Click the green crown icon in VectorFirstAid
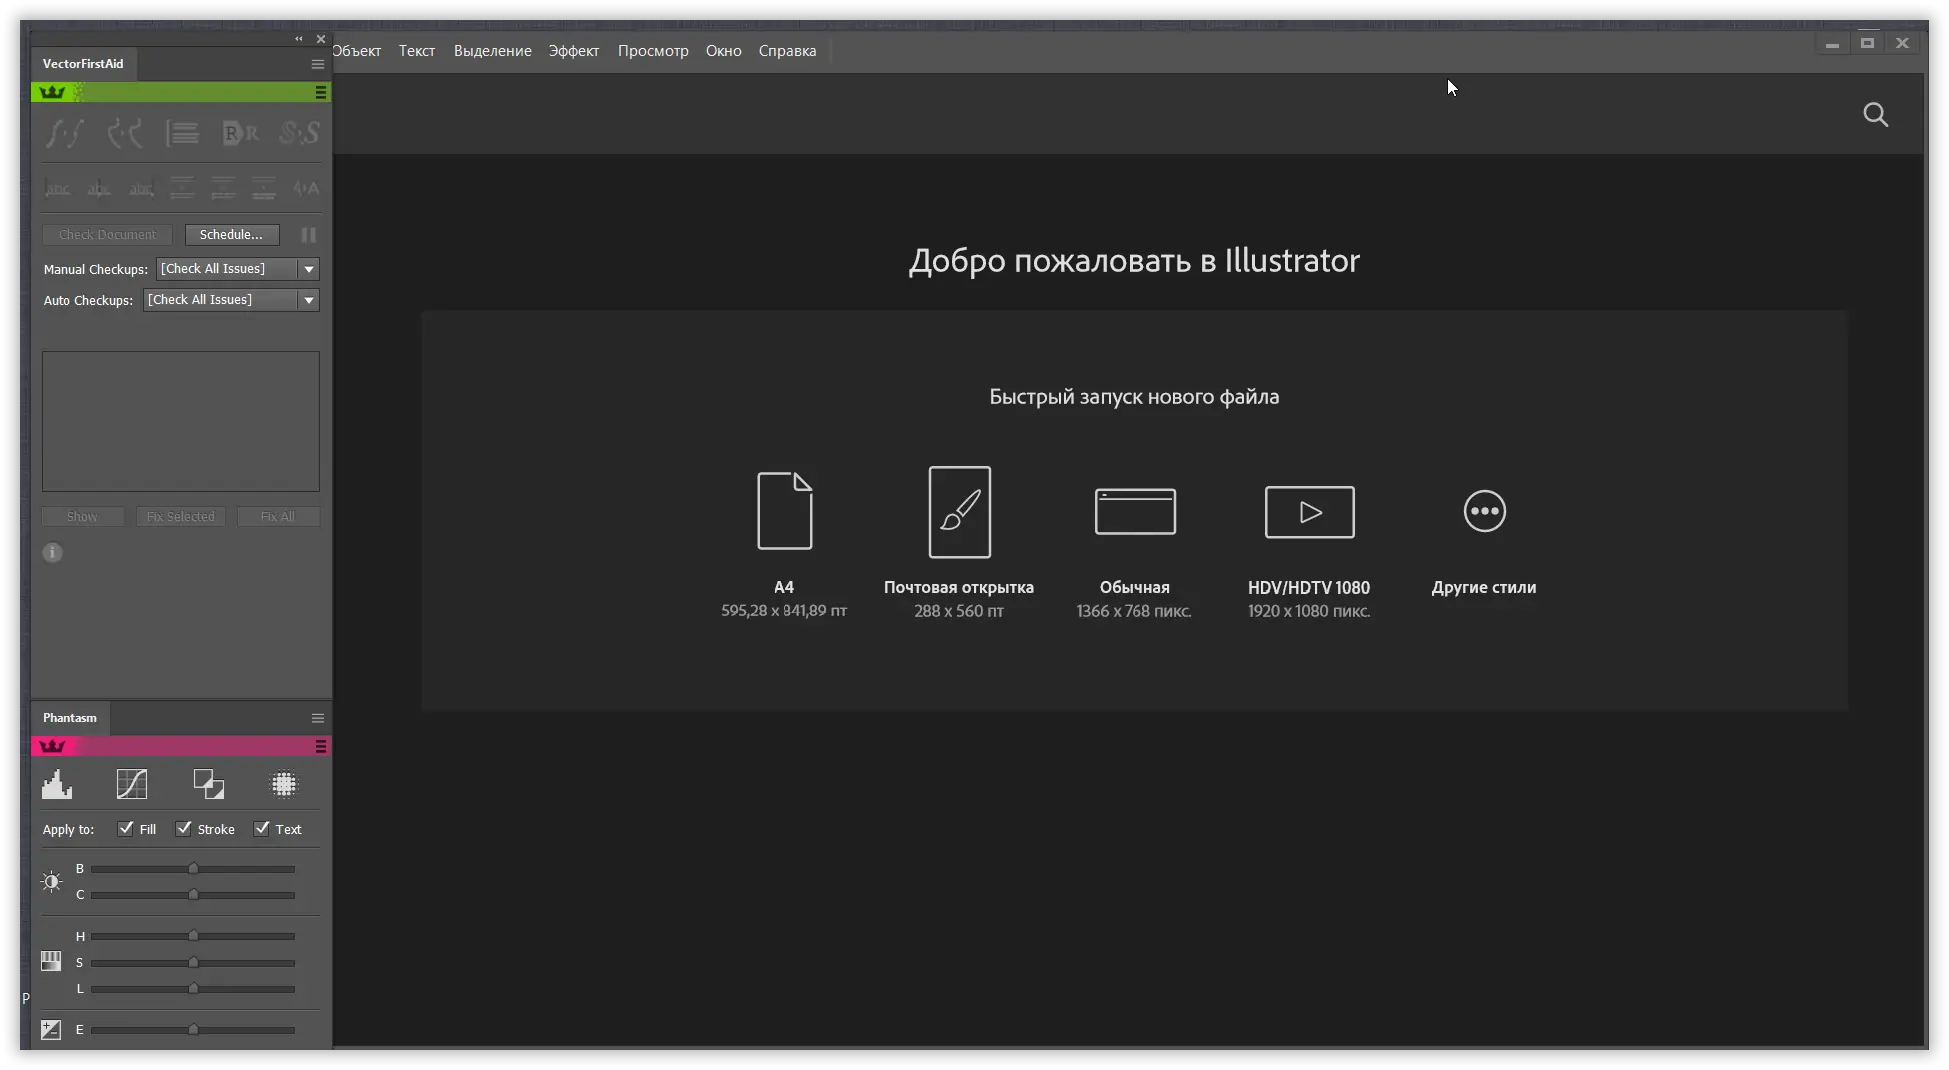This screenshot has width=1949, height=1070. (x=51, y=91)
